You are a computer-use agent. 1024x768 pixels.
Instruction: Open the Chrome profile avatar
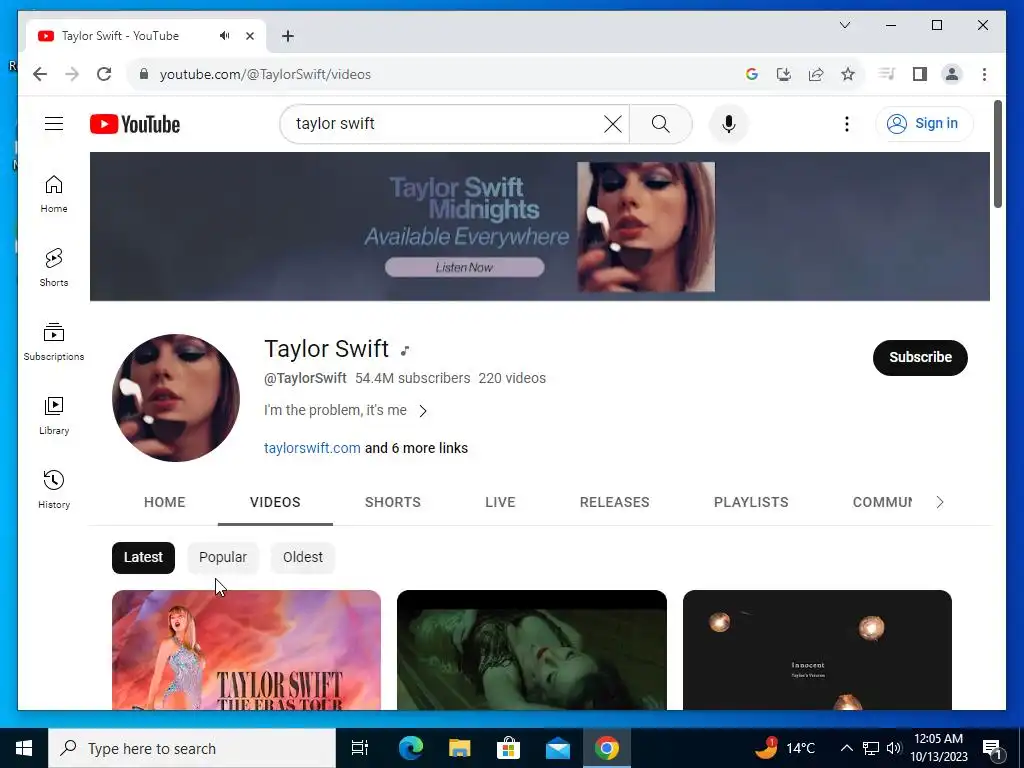point(952,74)
